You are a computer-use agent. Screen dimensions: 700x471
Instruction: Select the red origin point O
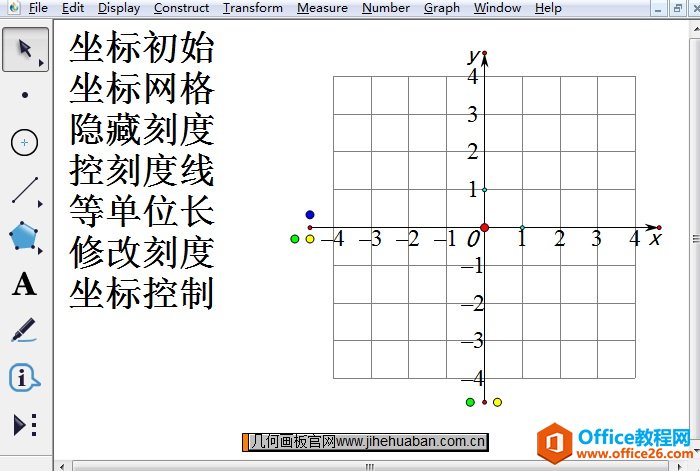[484, 228]
